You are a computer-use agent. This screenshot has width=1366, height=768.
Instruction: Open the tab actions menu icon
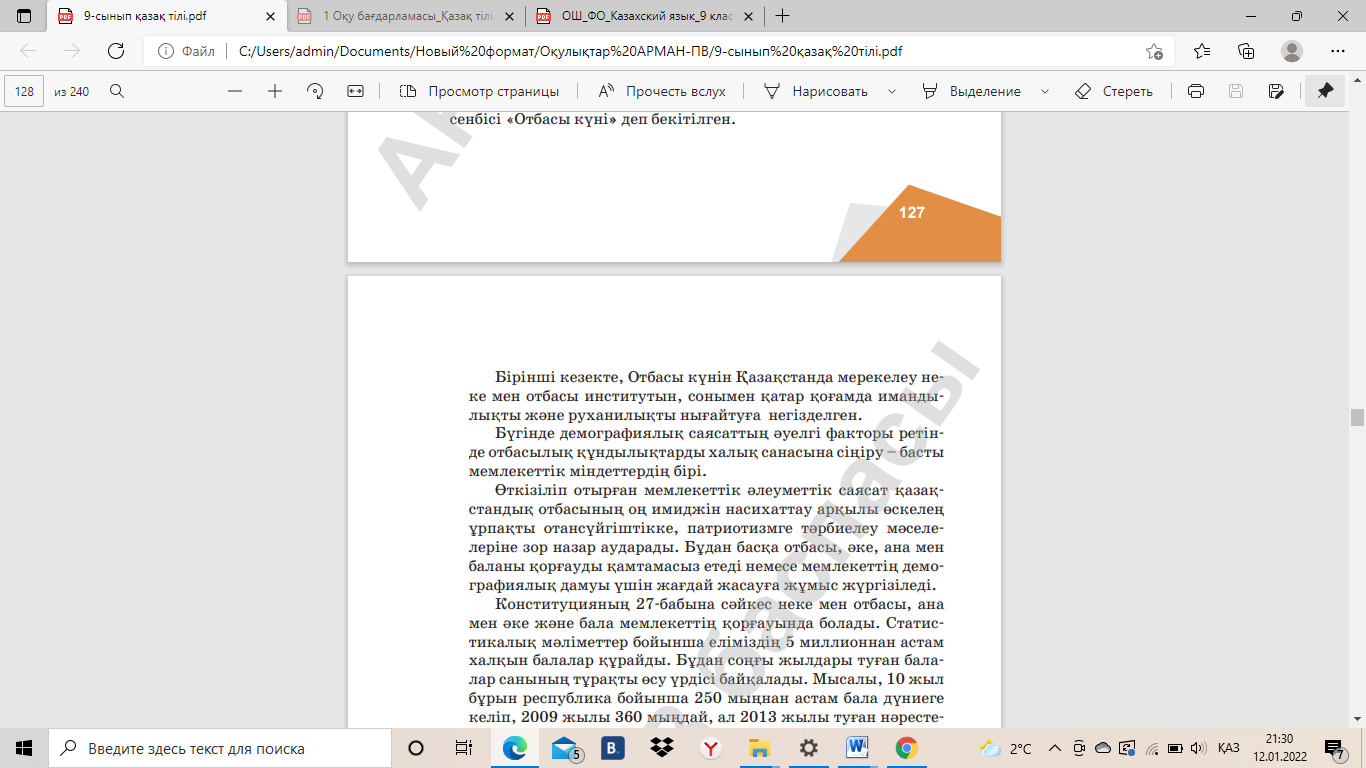(24, 16)
